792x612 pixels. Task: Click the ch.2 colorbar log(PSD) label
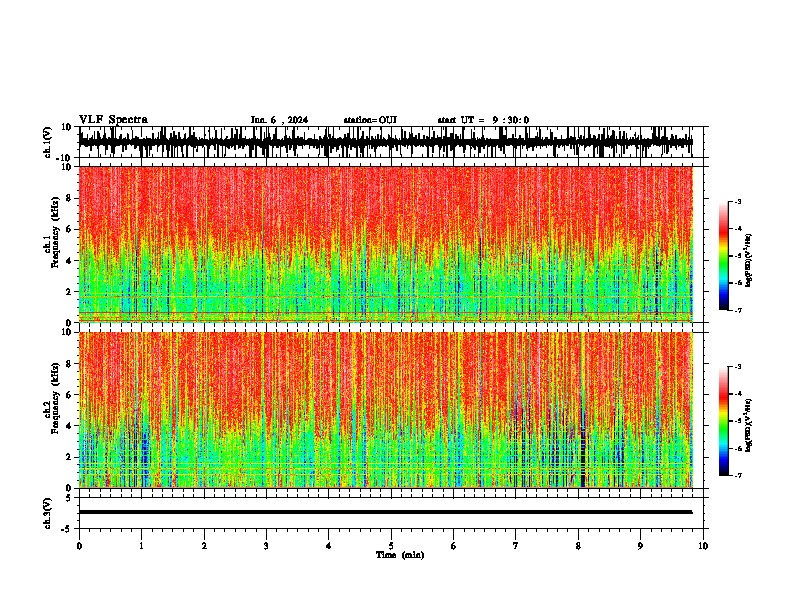748,425
